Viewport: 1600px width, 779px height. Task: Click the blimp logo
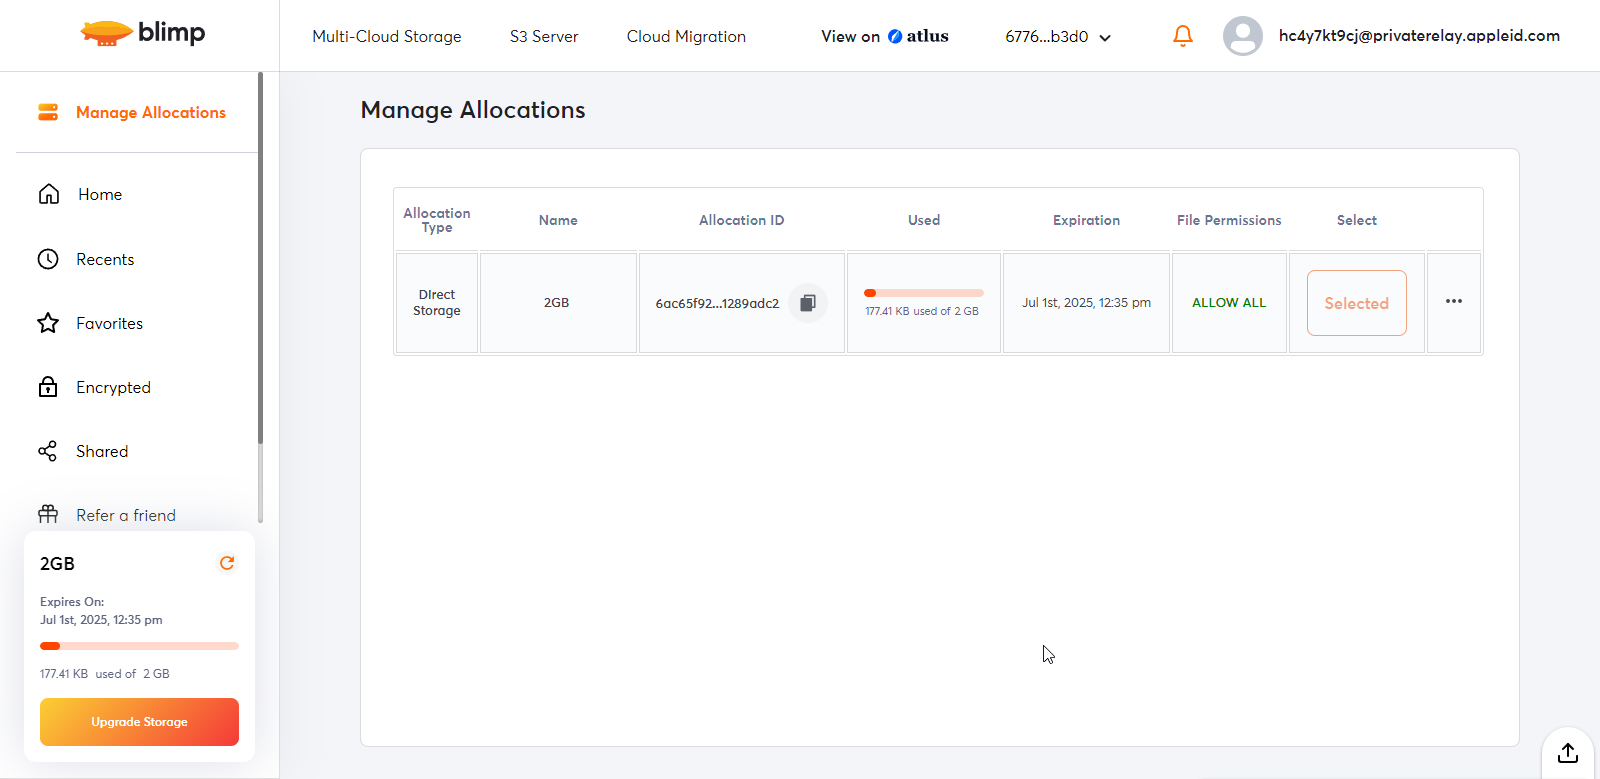pos(143,33)
